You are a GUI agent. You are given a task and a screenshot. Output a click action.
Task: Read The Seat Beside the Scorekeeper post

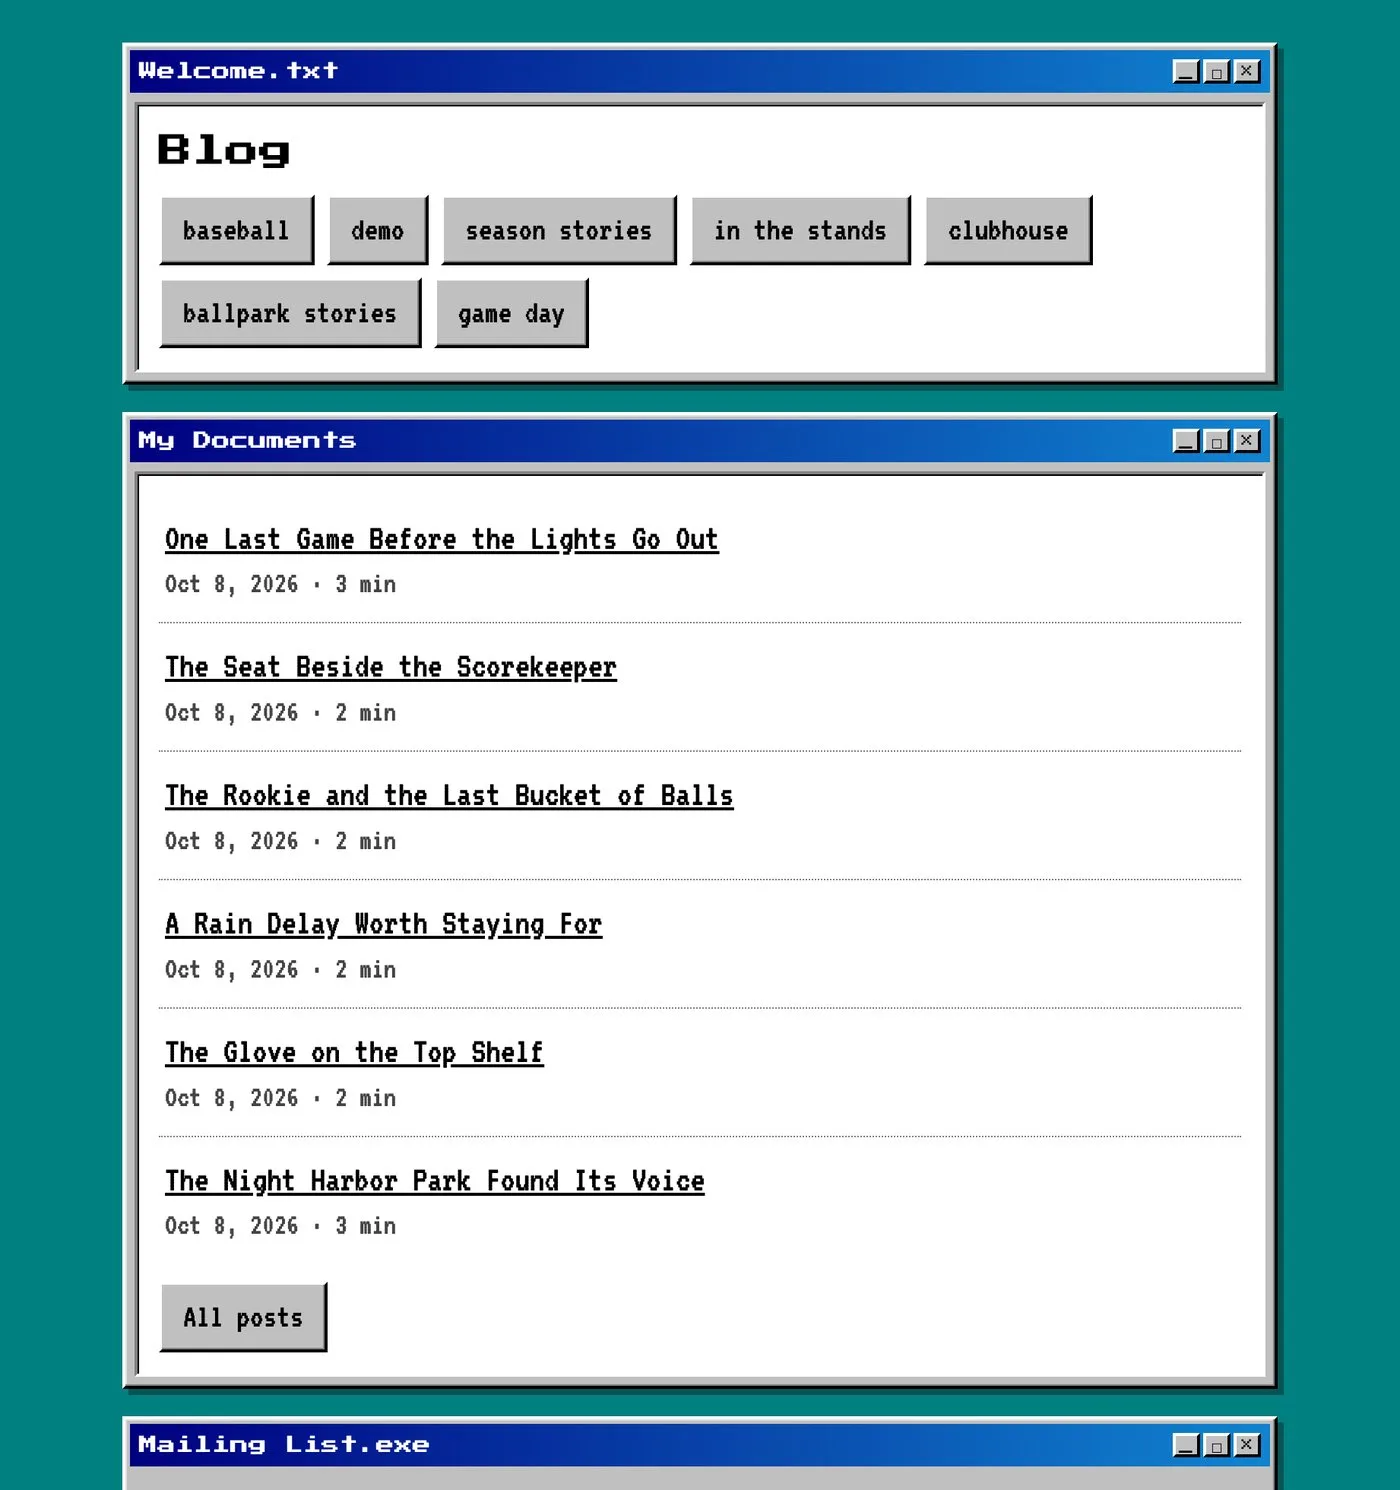click(x=391, y=668)
